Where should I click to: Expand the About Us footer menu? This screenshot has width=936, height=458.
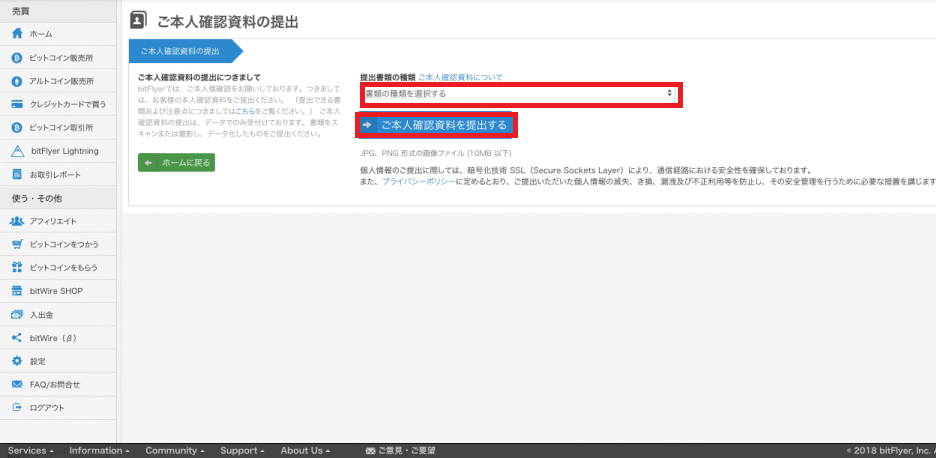pyautogui.click(x=305, y=451)
